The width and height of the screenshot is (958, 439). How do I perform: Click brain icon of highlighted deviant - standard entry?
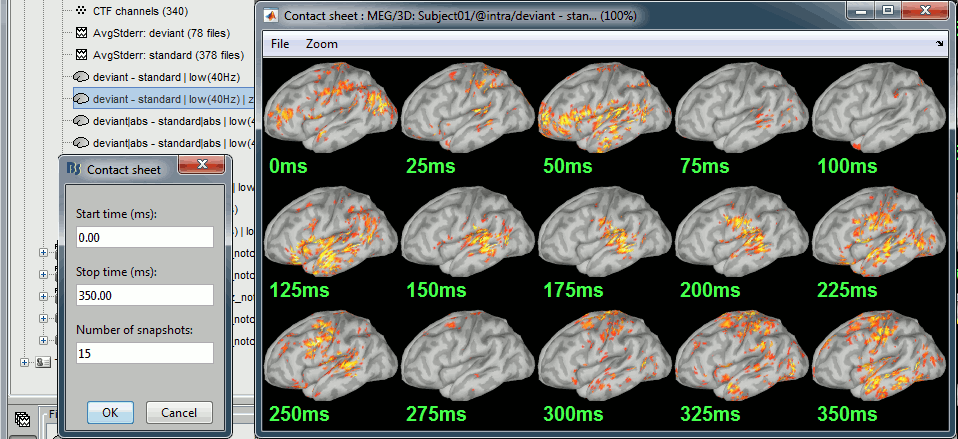(x=81, y=99)
